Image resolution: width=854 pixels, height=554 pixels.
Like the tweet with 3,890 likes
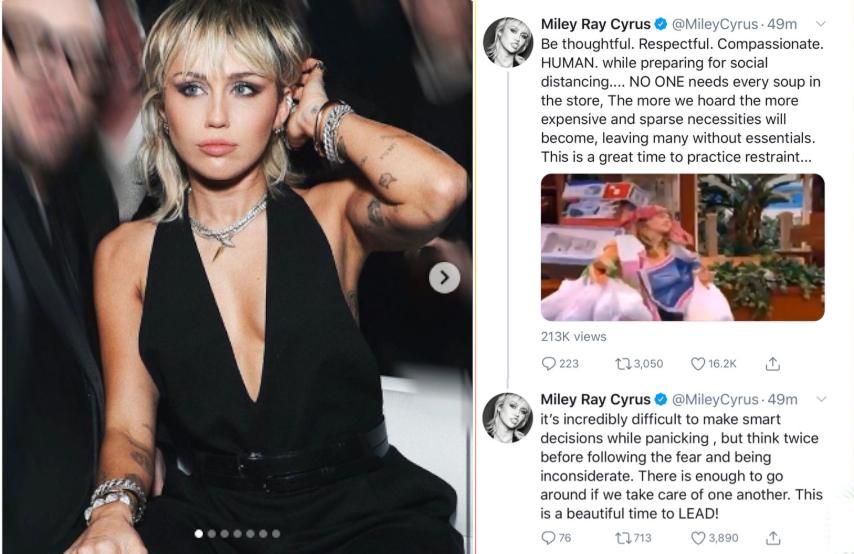[699, 537]
